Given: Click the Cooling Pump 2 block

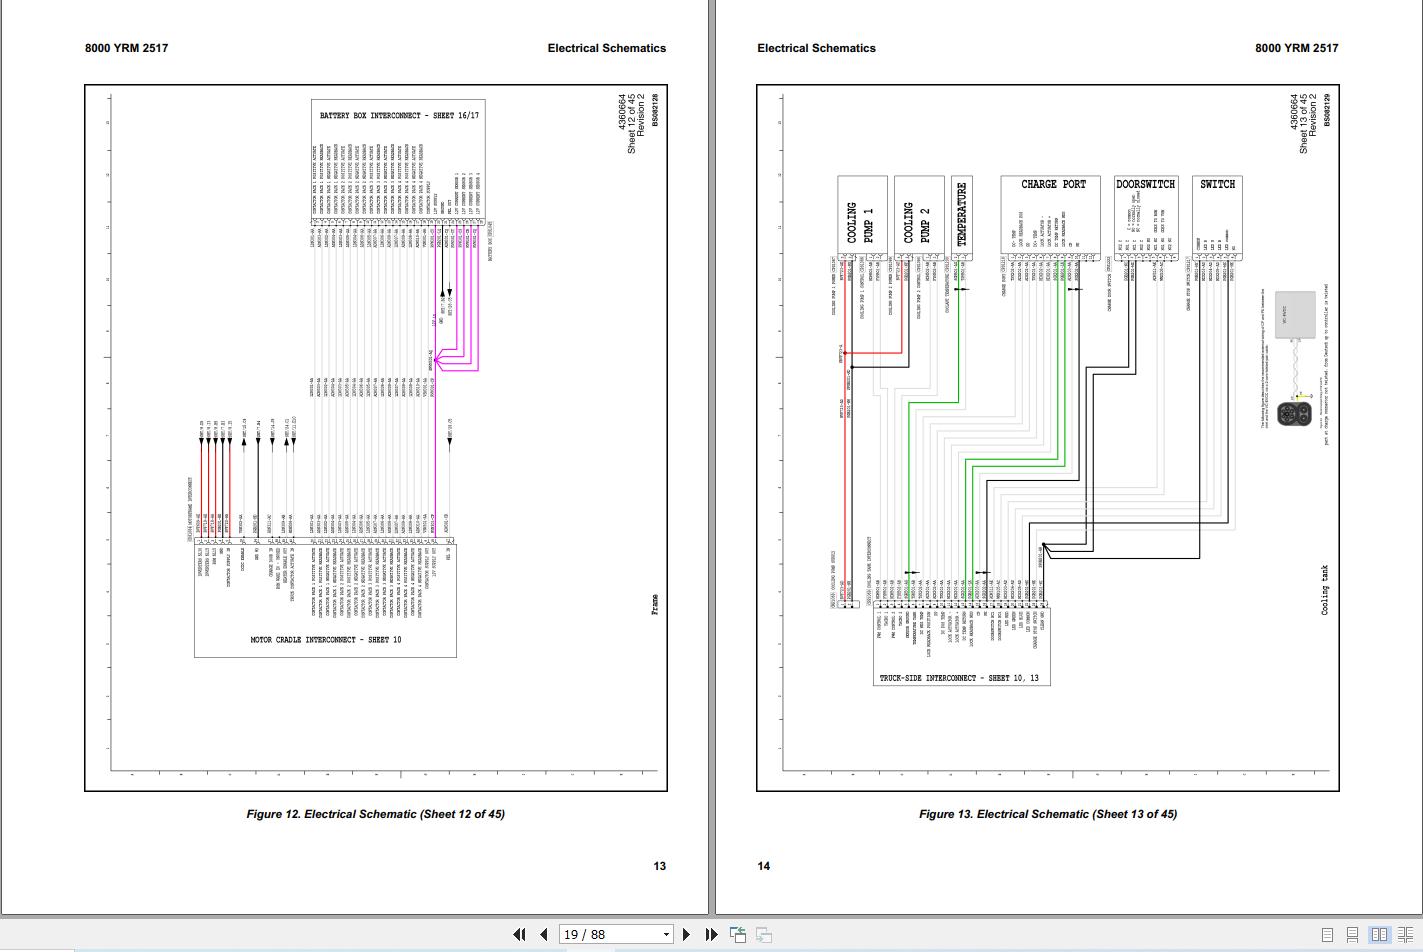Looking at the screenshot, I should tap(919, 217).
